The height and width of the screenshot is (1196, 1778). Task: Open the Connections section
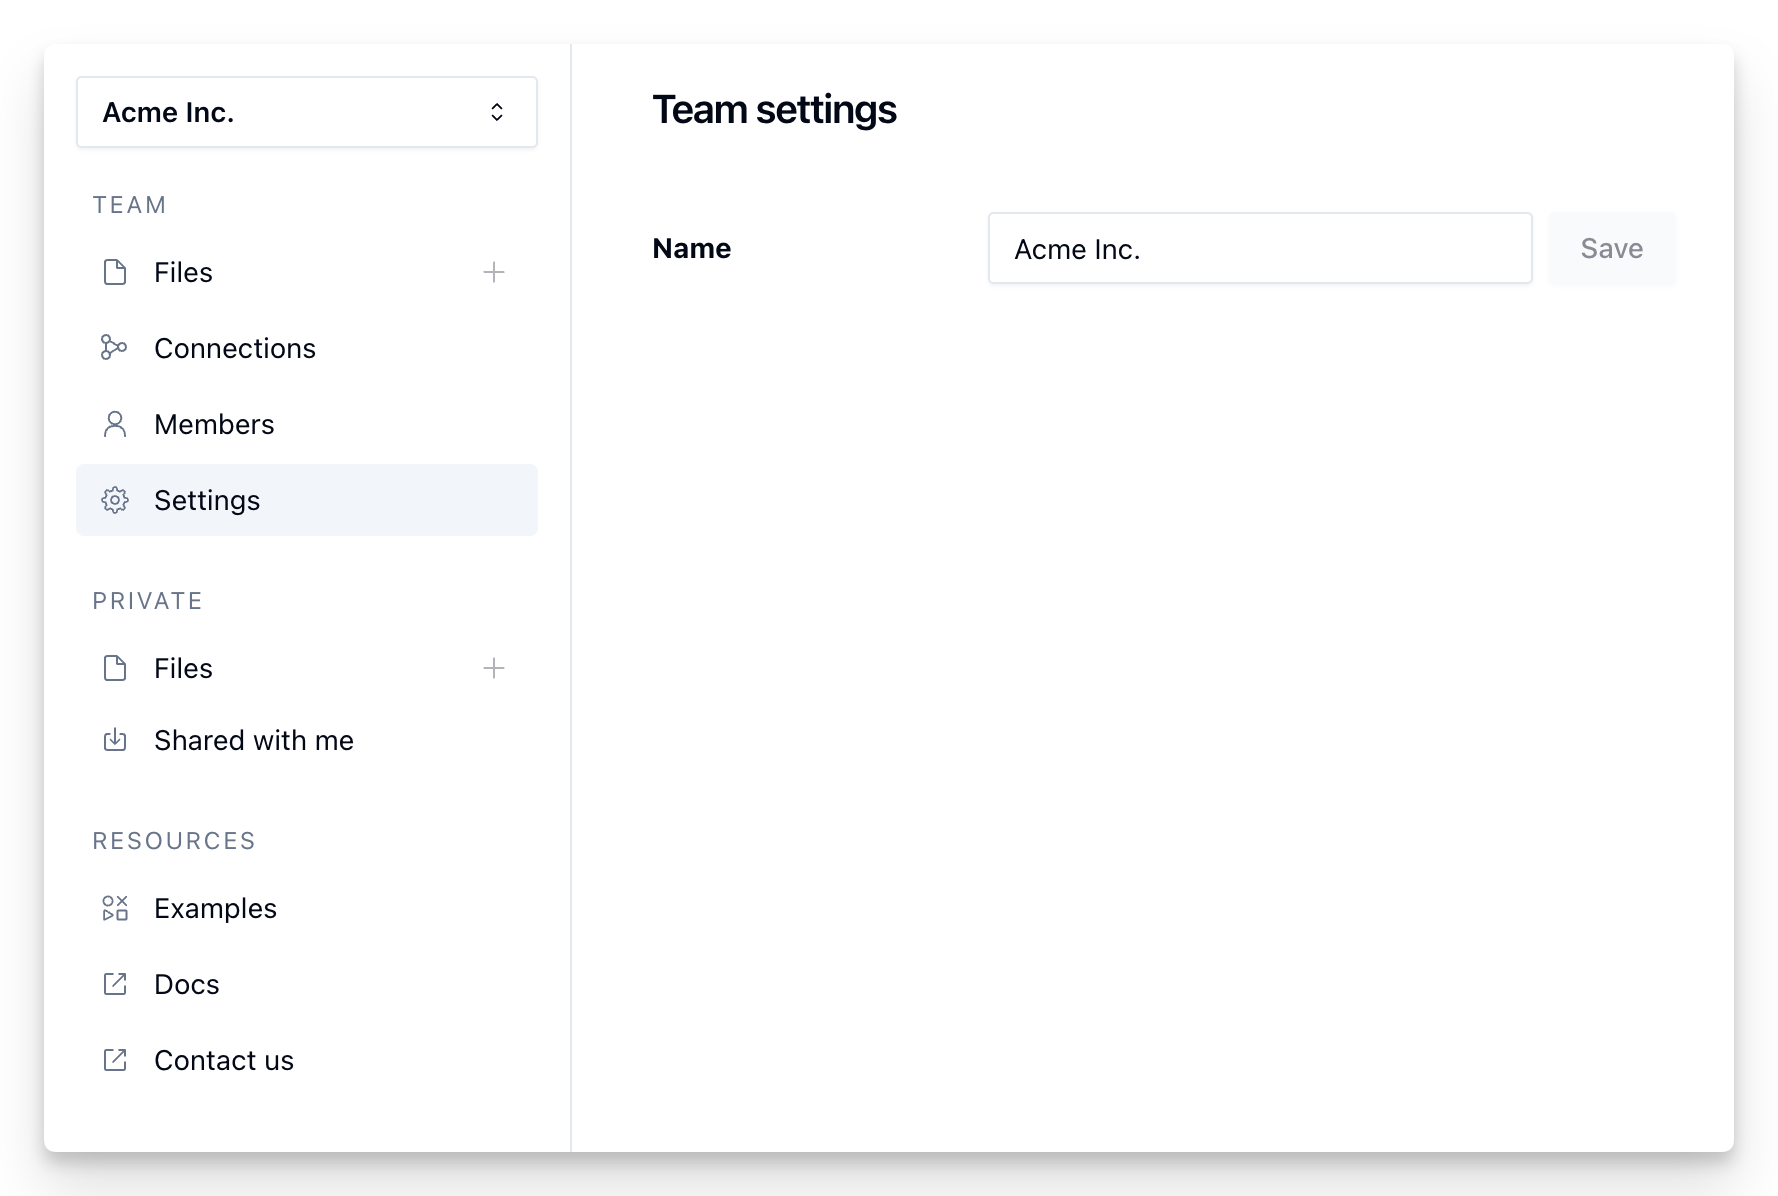coord(235,348)
